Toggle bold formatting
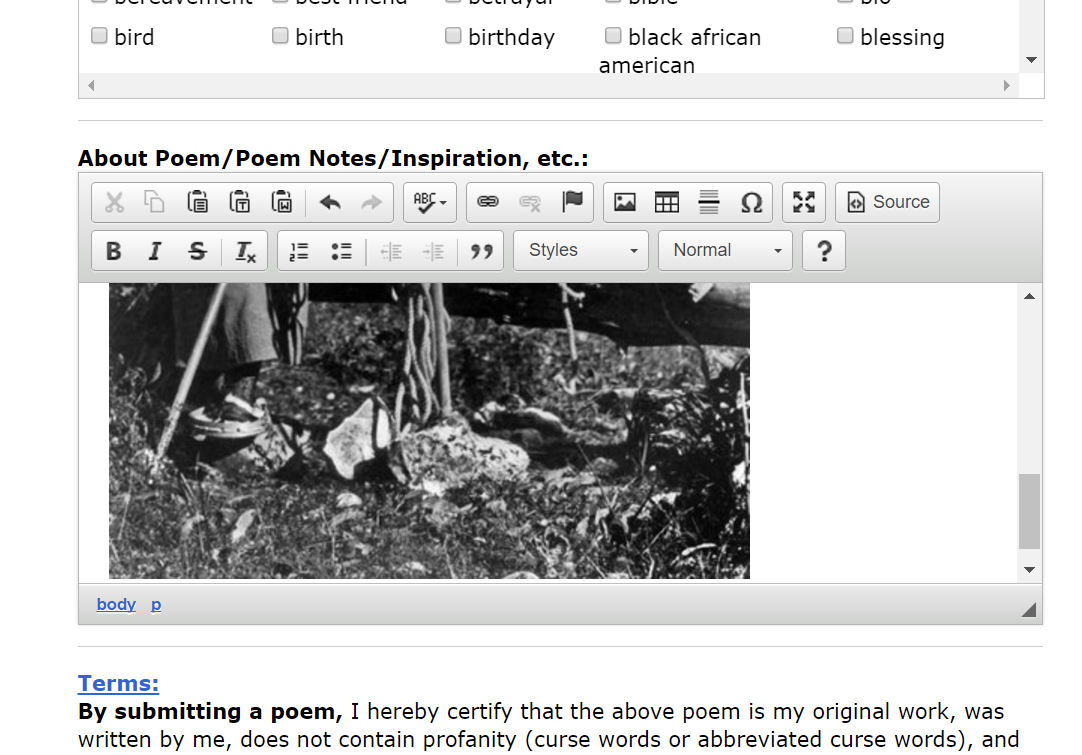The width and height of the screenshot is (1082, 755). [x=114, y=251]
